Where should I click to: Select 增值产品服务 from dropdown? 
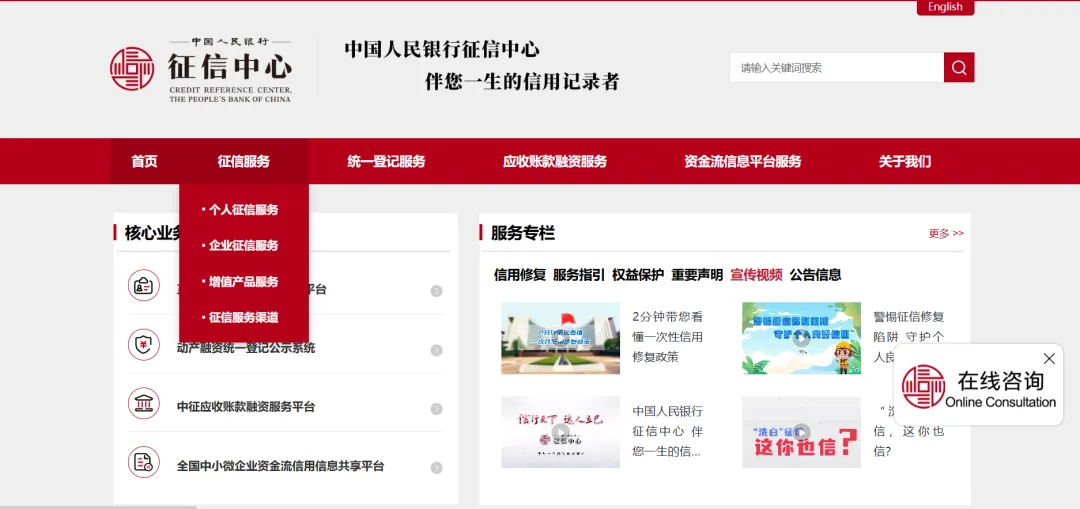(x=244, y=282)
